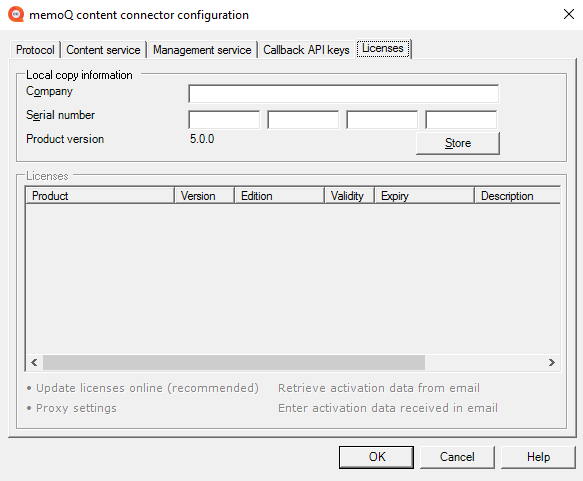This screenshot has height=481, width=583.
Task: Open the Content service tab
Action: point(103,50)
